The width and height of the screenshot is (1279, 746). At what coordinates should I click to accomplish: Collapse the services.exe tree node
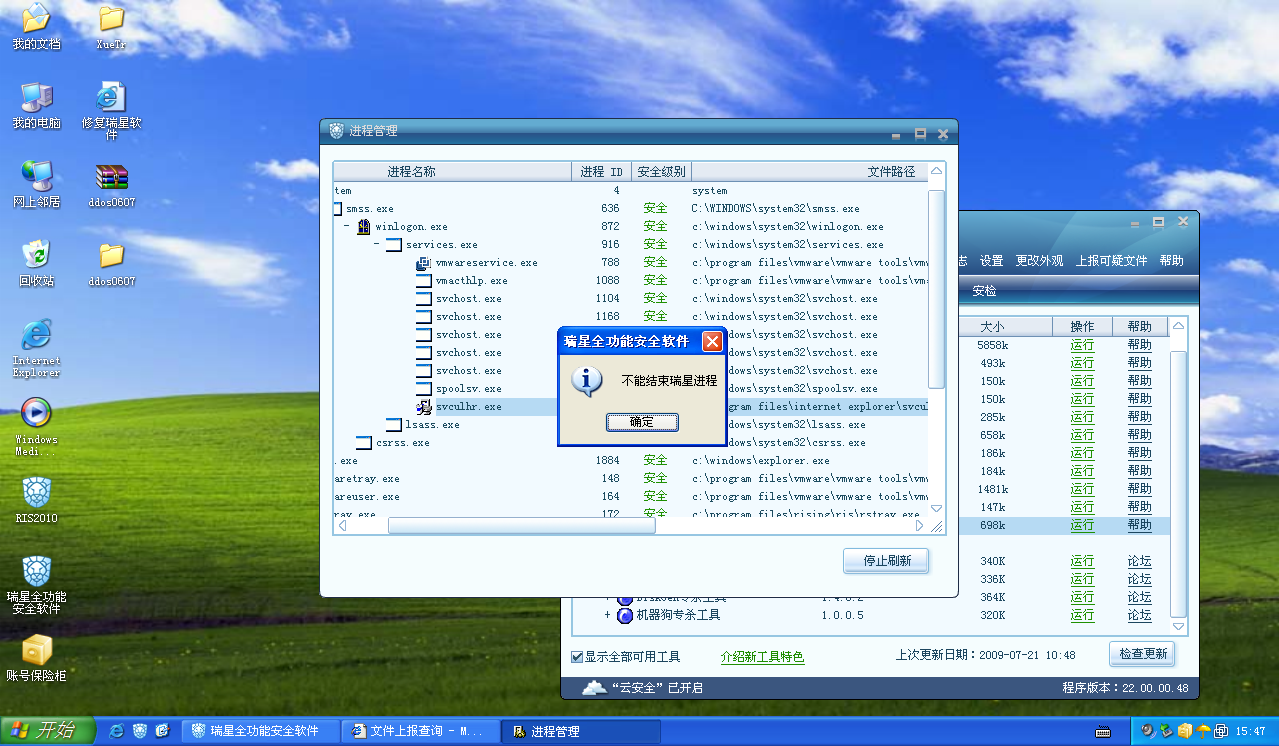pyautogui.click(x=377, y=245)
